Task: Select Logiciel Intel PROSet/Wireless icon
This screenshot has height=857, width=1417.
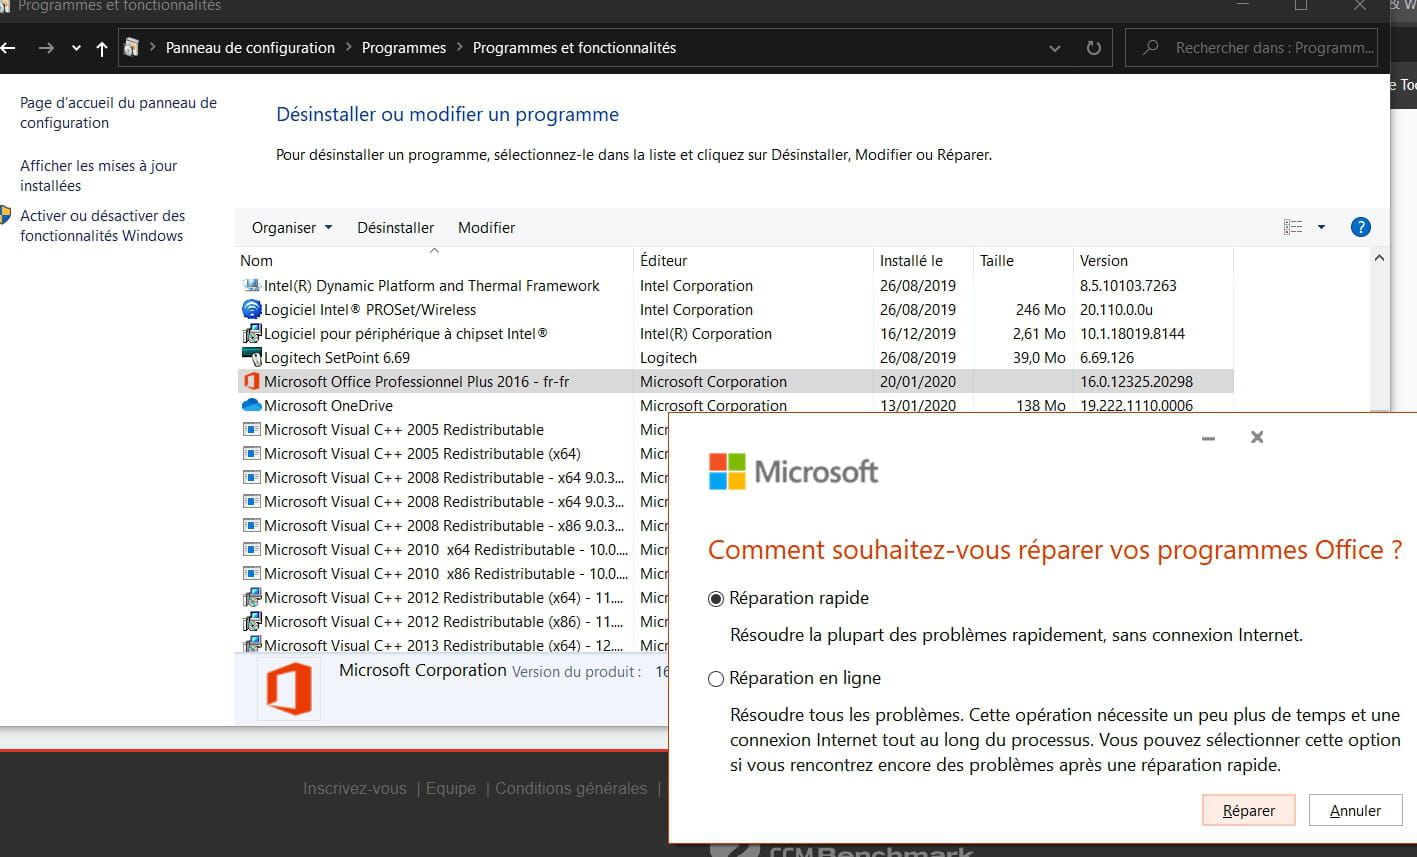Action: coord(252,310)
